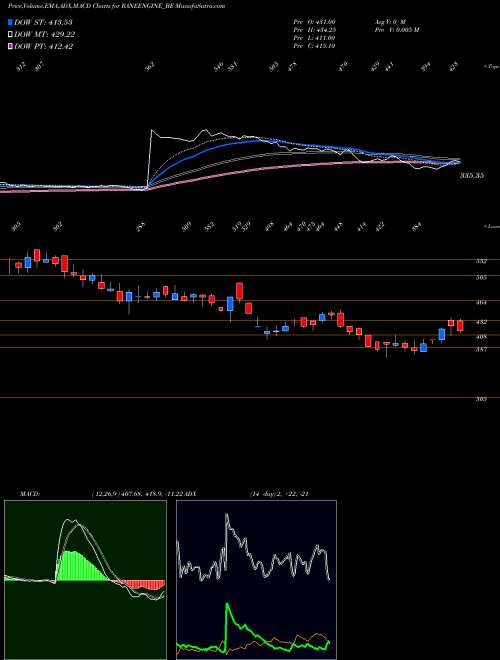Click the white price spike on the EMA chart
This screenshot has height=660, width=500.
pyautogui.click(x=152, y=131)
